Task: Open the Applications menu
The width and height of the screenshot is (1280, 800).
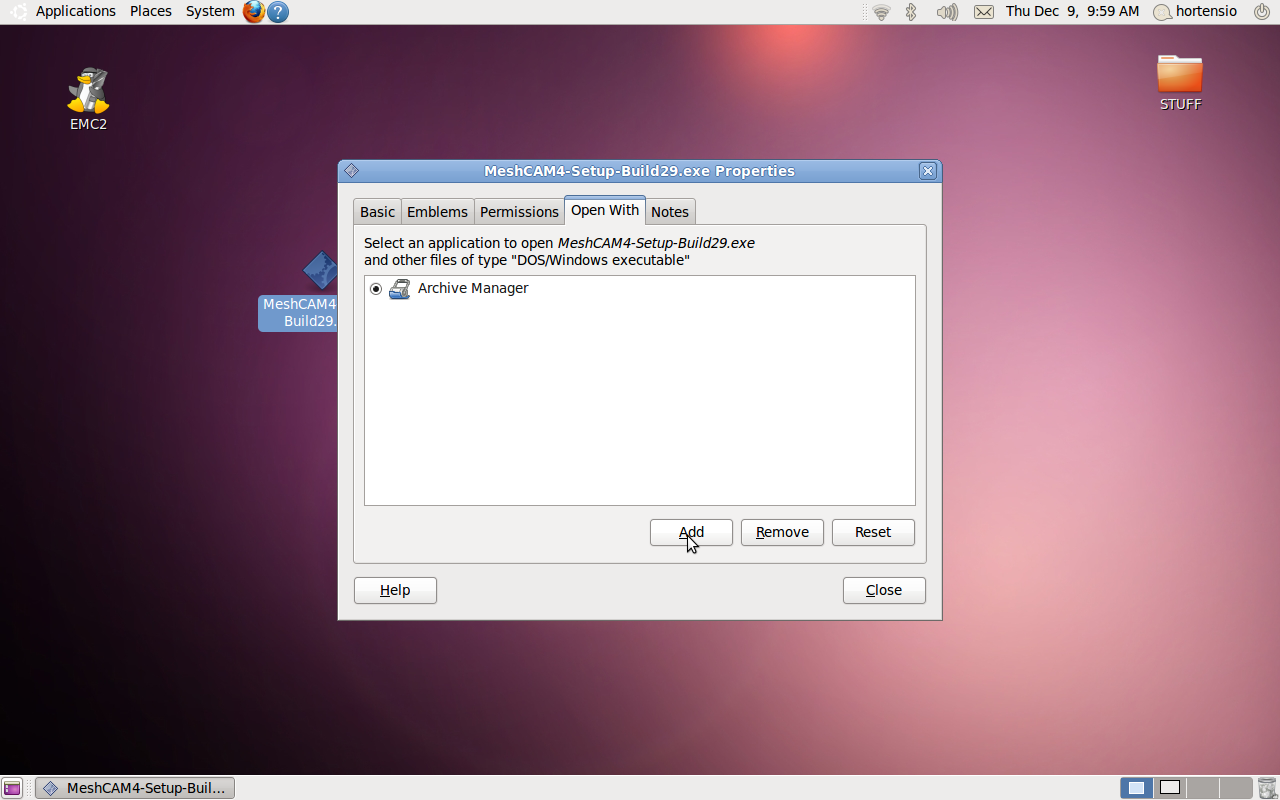Action: coord(75,11)
